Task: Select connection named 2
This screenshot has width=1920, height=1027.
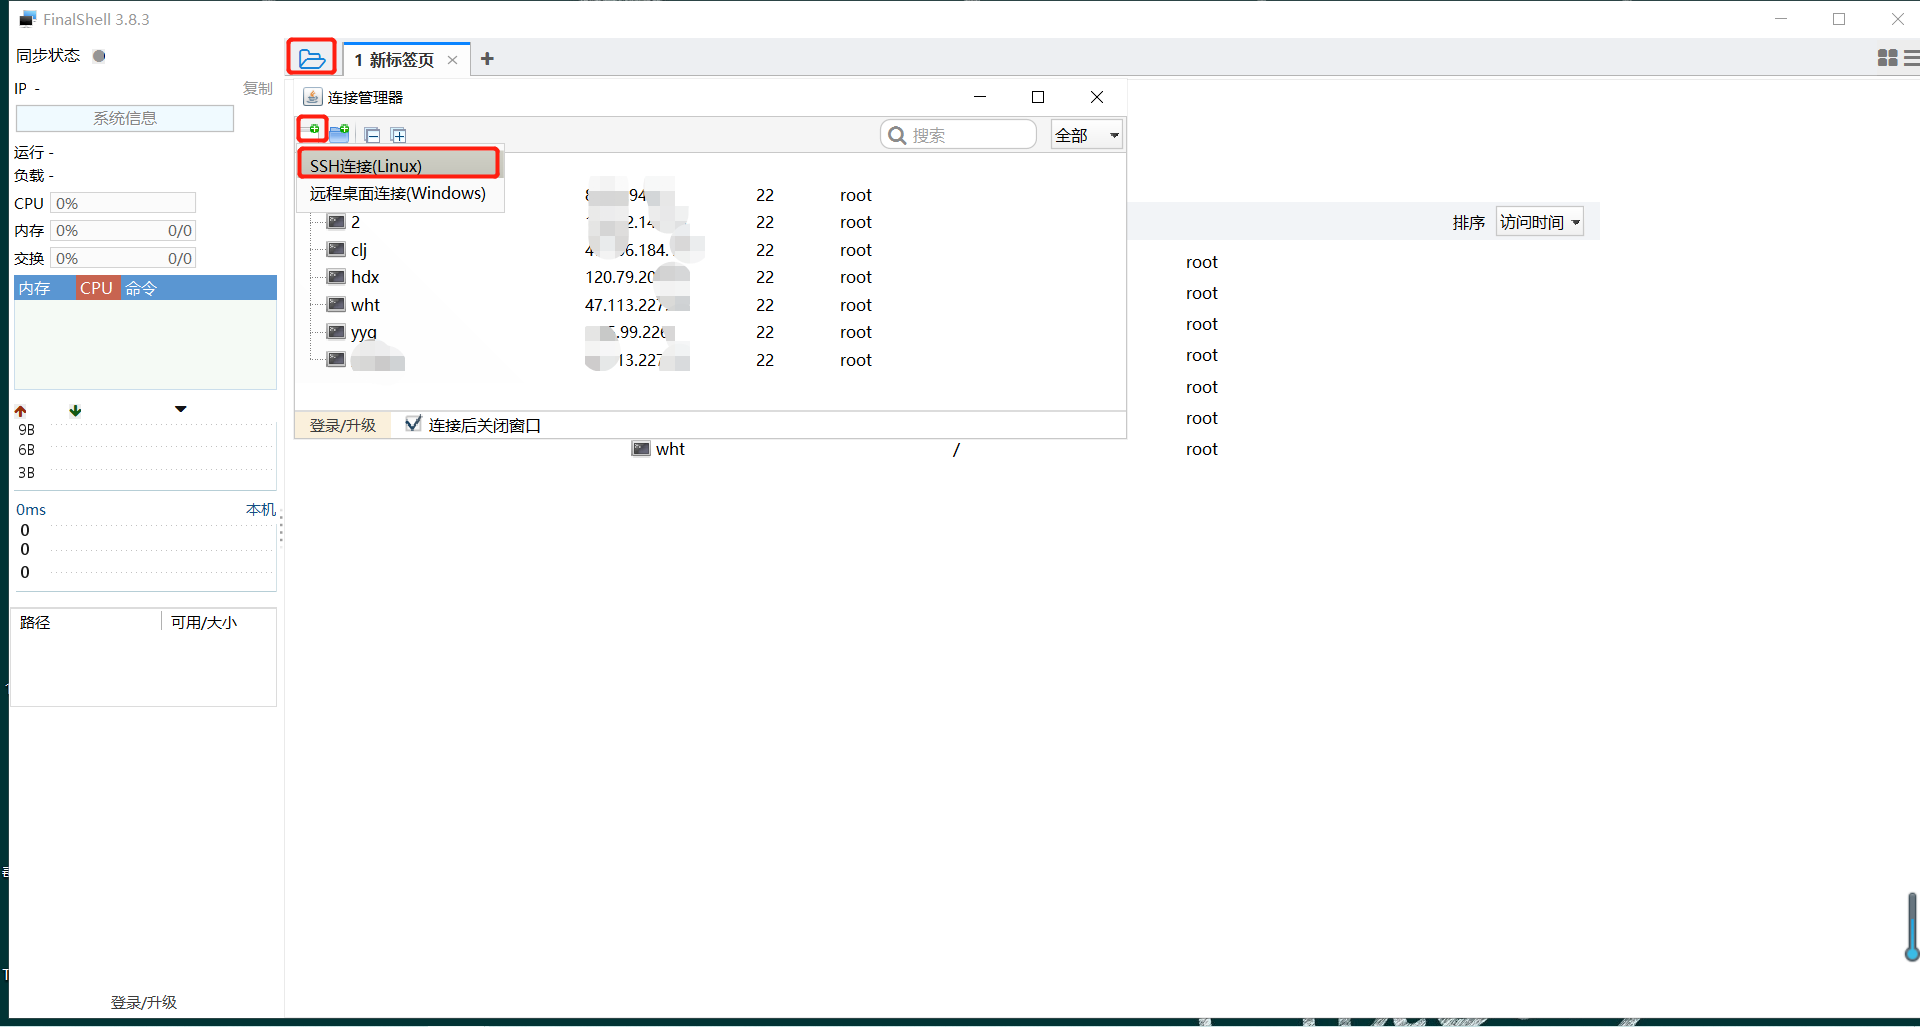Action: pyautogui.click(x=355, y=222)
